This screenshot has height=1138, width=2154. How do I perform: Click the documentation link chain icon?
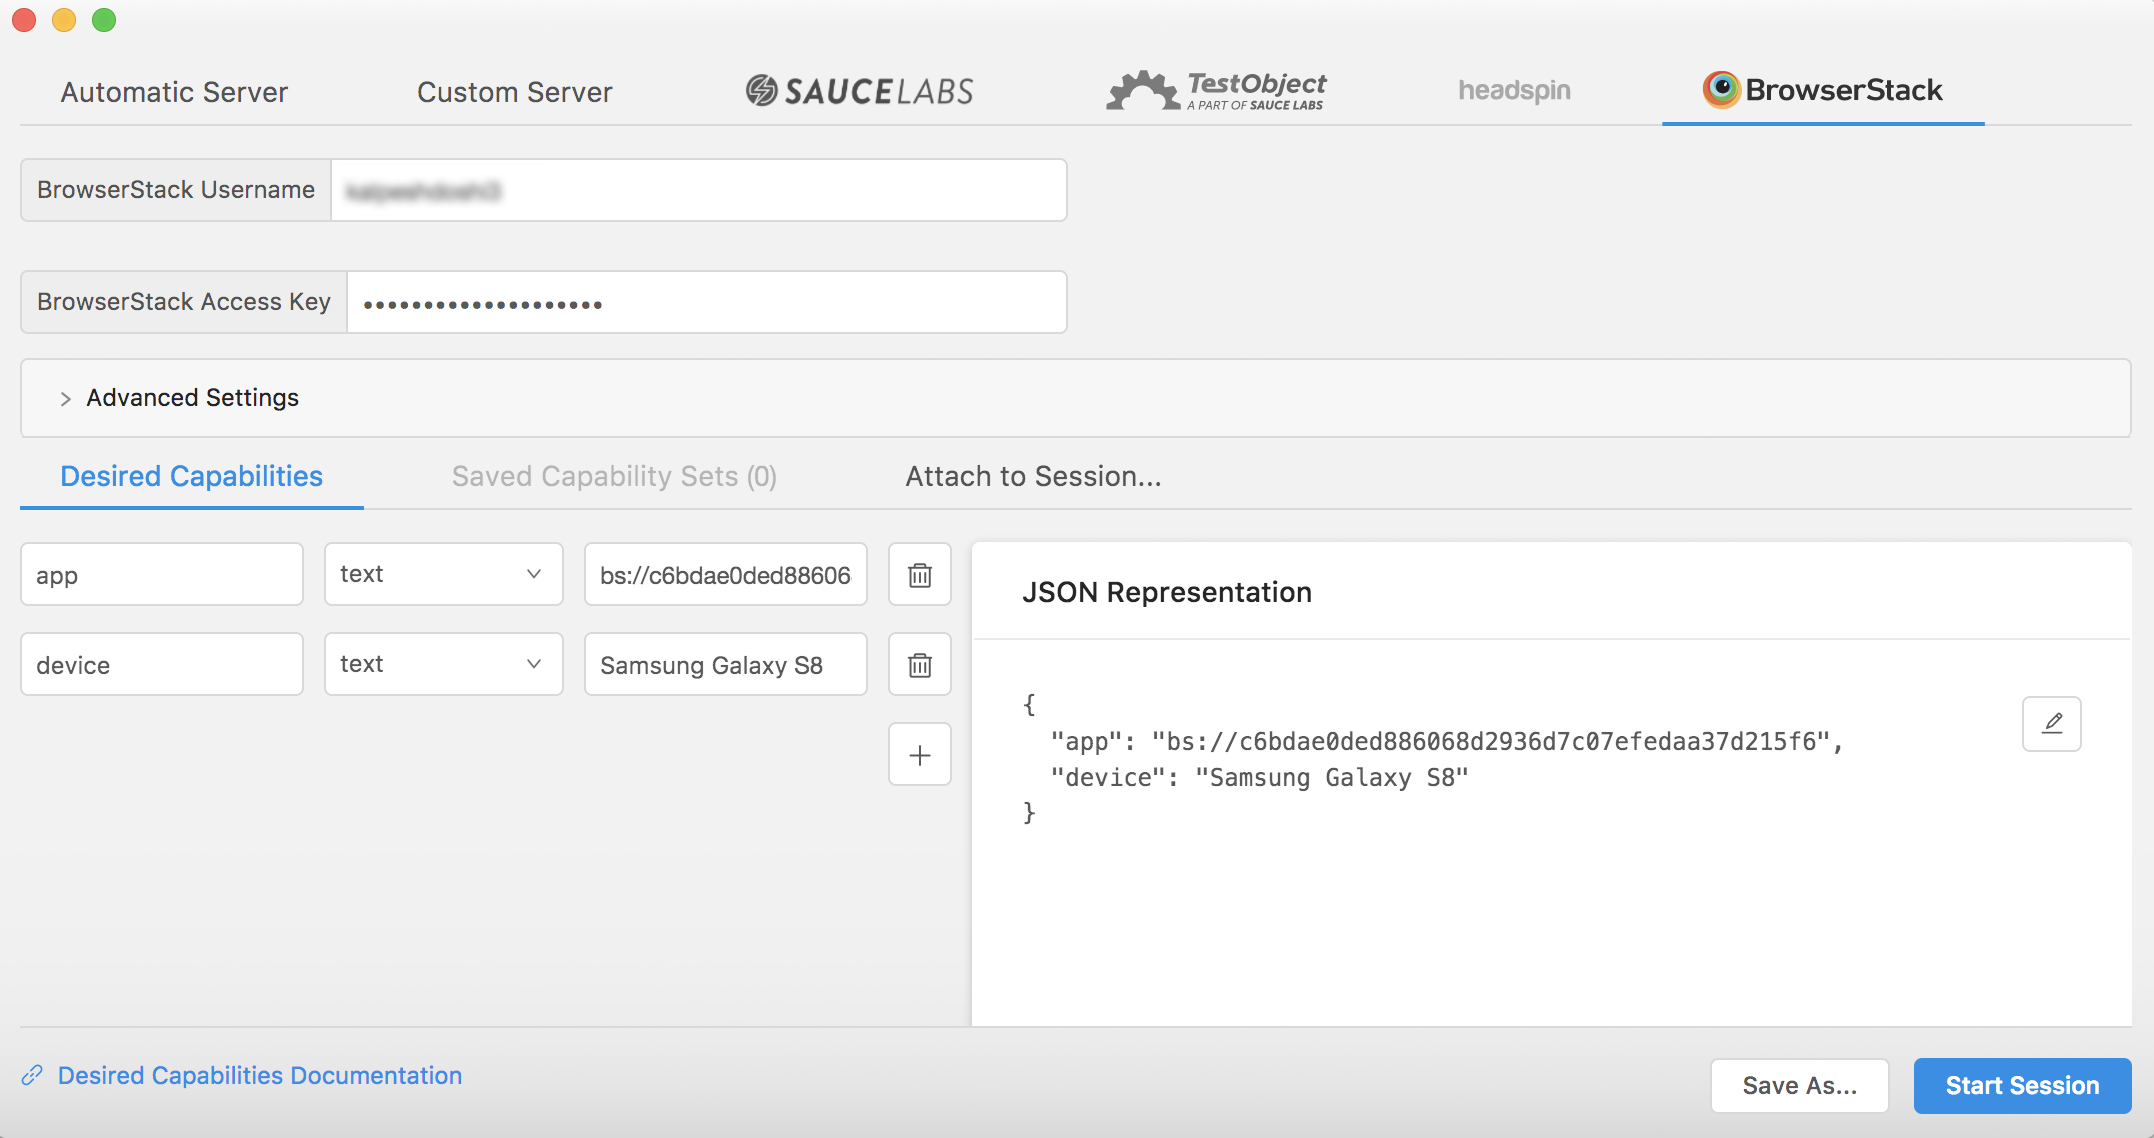click(x=32, y=1075)
